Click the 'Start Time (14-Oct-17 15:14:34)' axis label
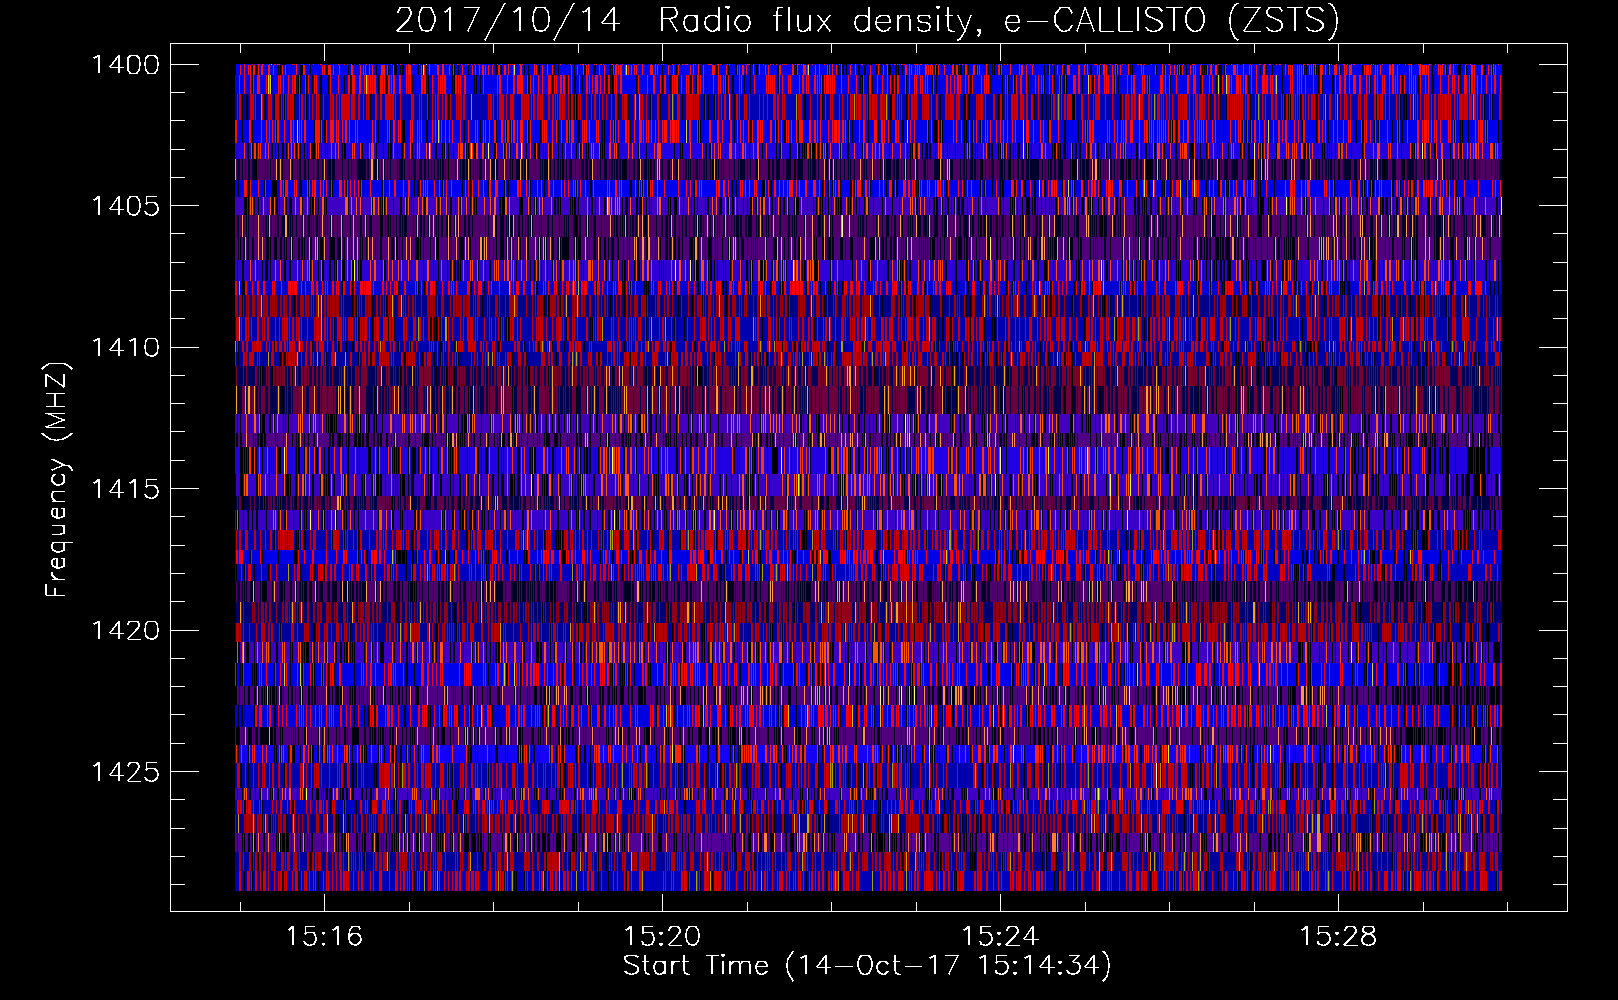The height and width of the screenshot is (1000, 1618). (x=867, y=966)
